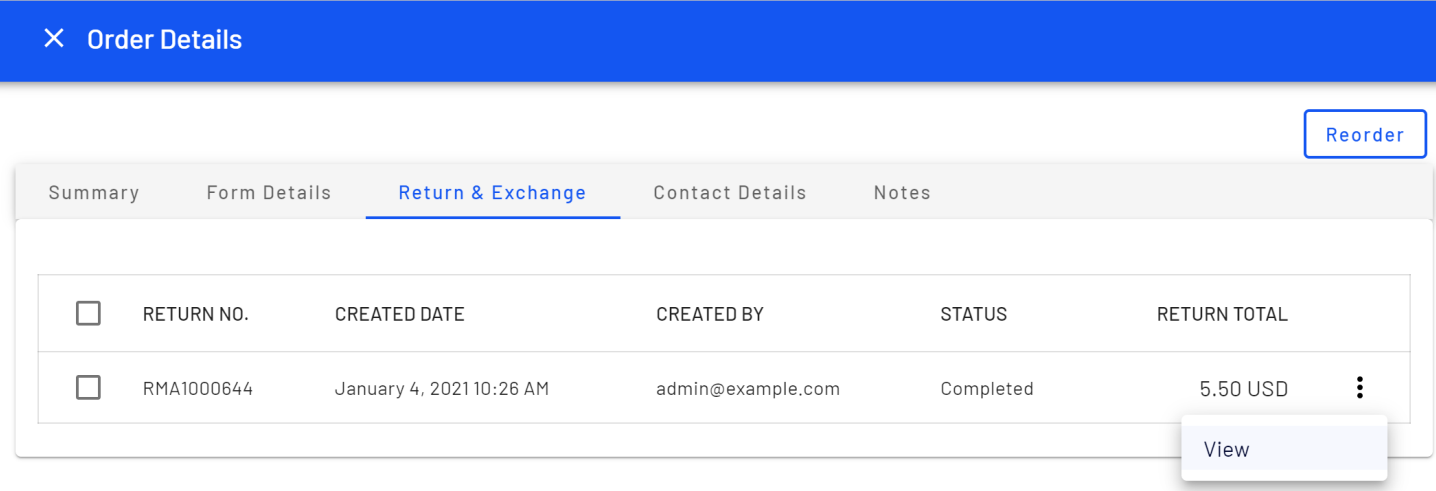Screen dimensions: 1436x491
Task: Click the Created Date column header
Action: (399, 314)
